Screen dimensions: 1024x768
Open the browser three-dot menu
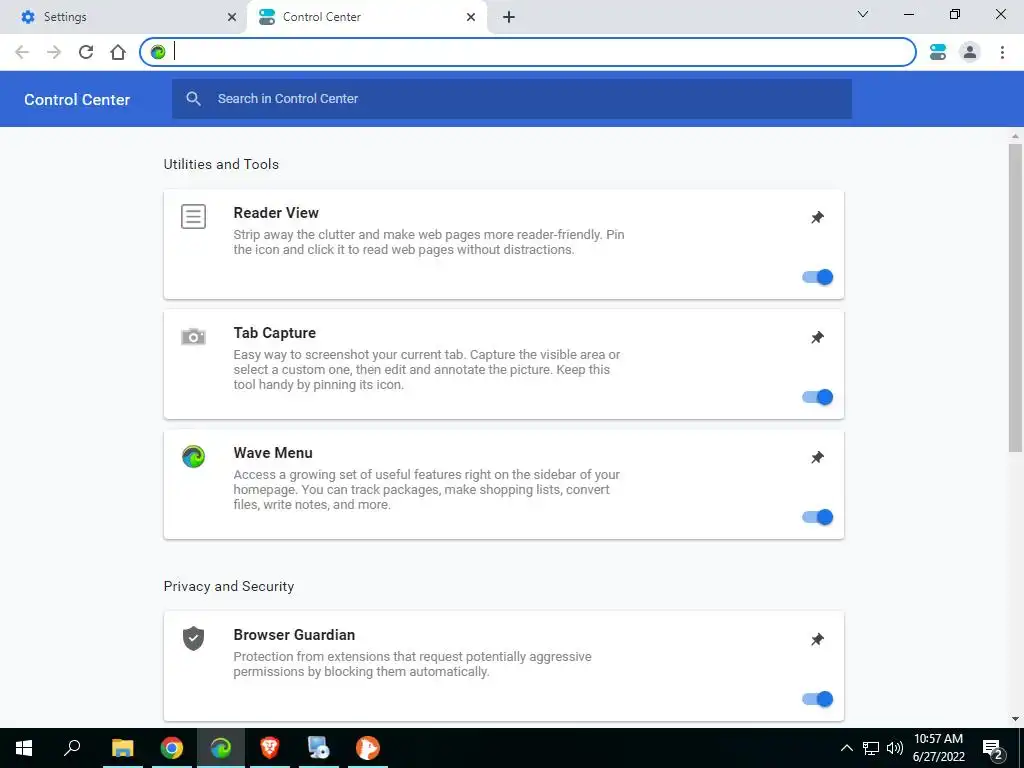point(1002,52)
